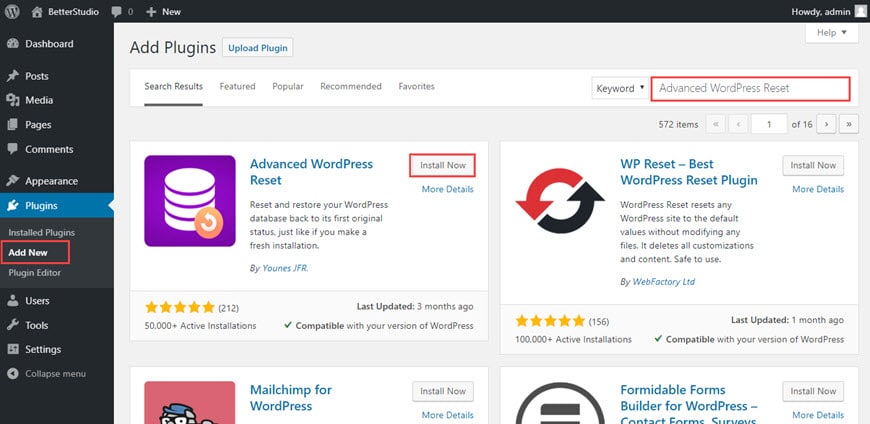870x424 pixels.
Task: Open author WebFactory Ltd link
Action: click(x=664, y=282)
